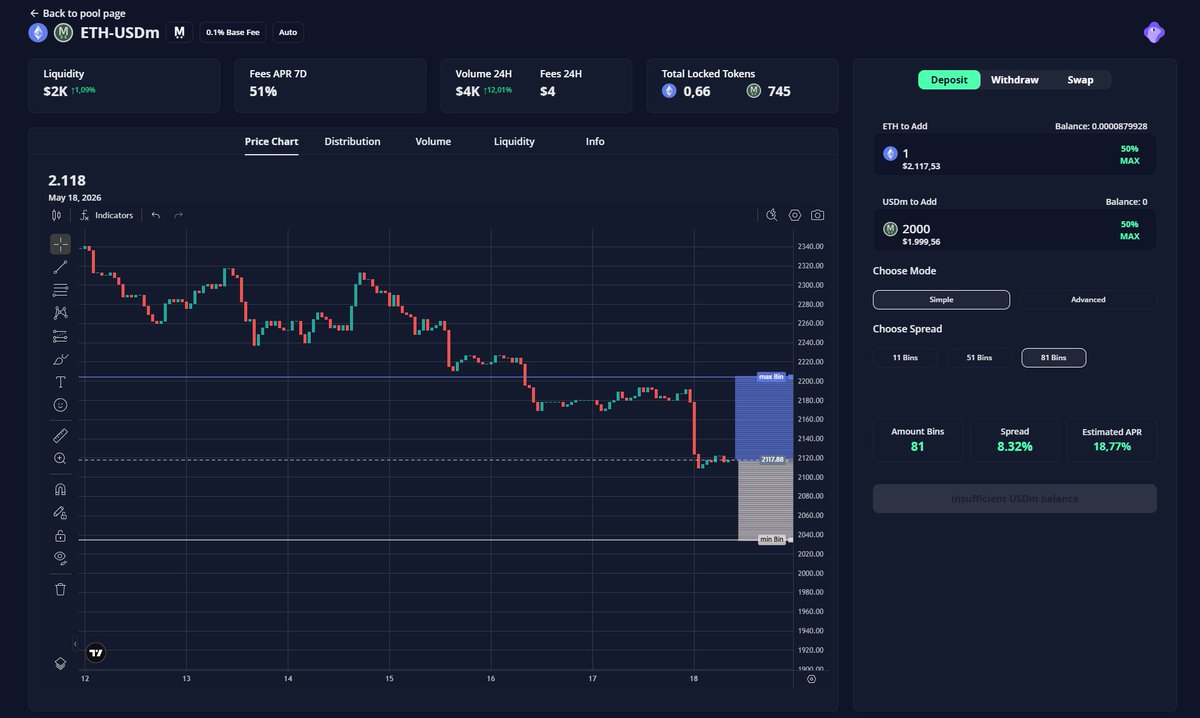Click the Insufficient USDm balance button
The image size is (1200, 718).
pos(1014,499)
